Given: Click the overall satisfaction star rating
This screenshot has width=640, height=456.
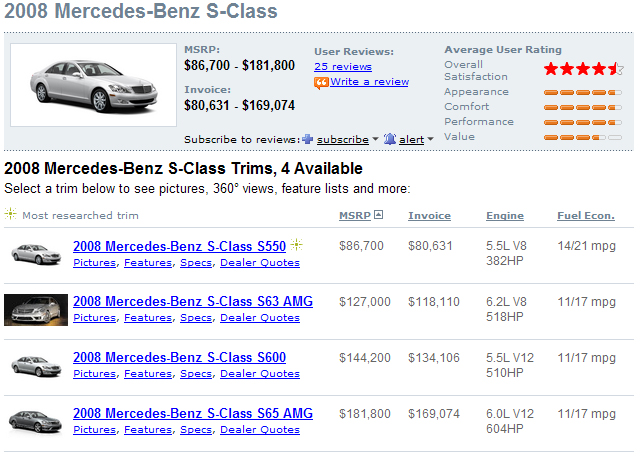Looking at the screenshot, I should 583,69.
